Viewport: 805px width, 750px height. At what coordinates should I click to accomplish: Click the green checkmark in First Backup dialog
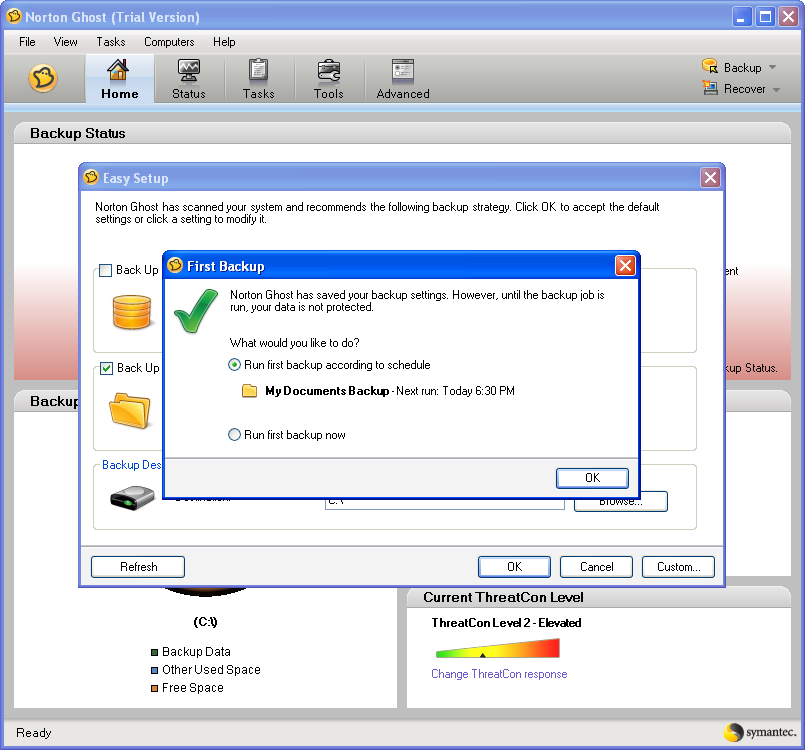point(196,311)
